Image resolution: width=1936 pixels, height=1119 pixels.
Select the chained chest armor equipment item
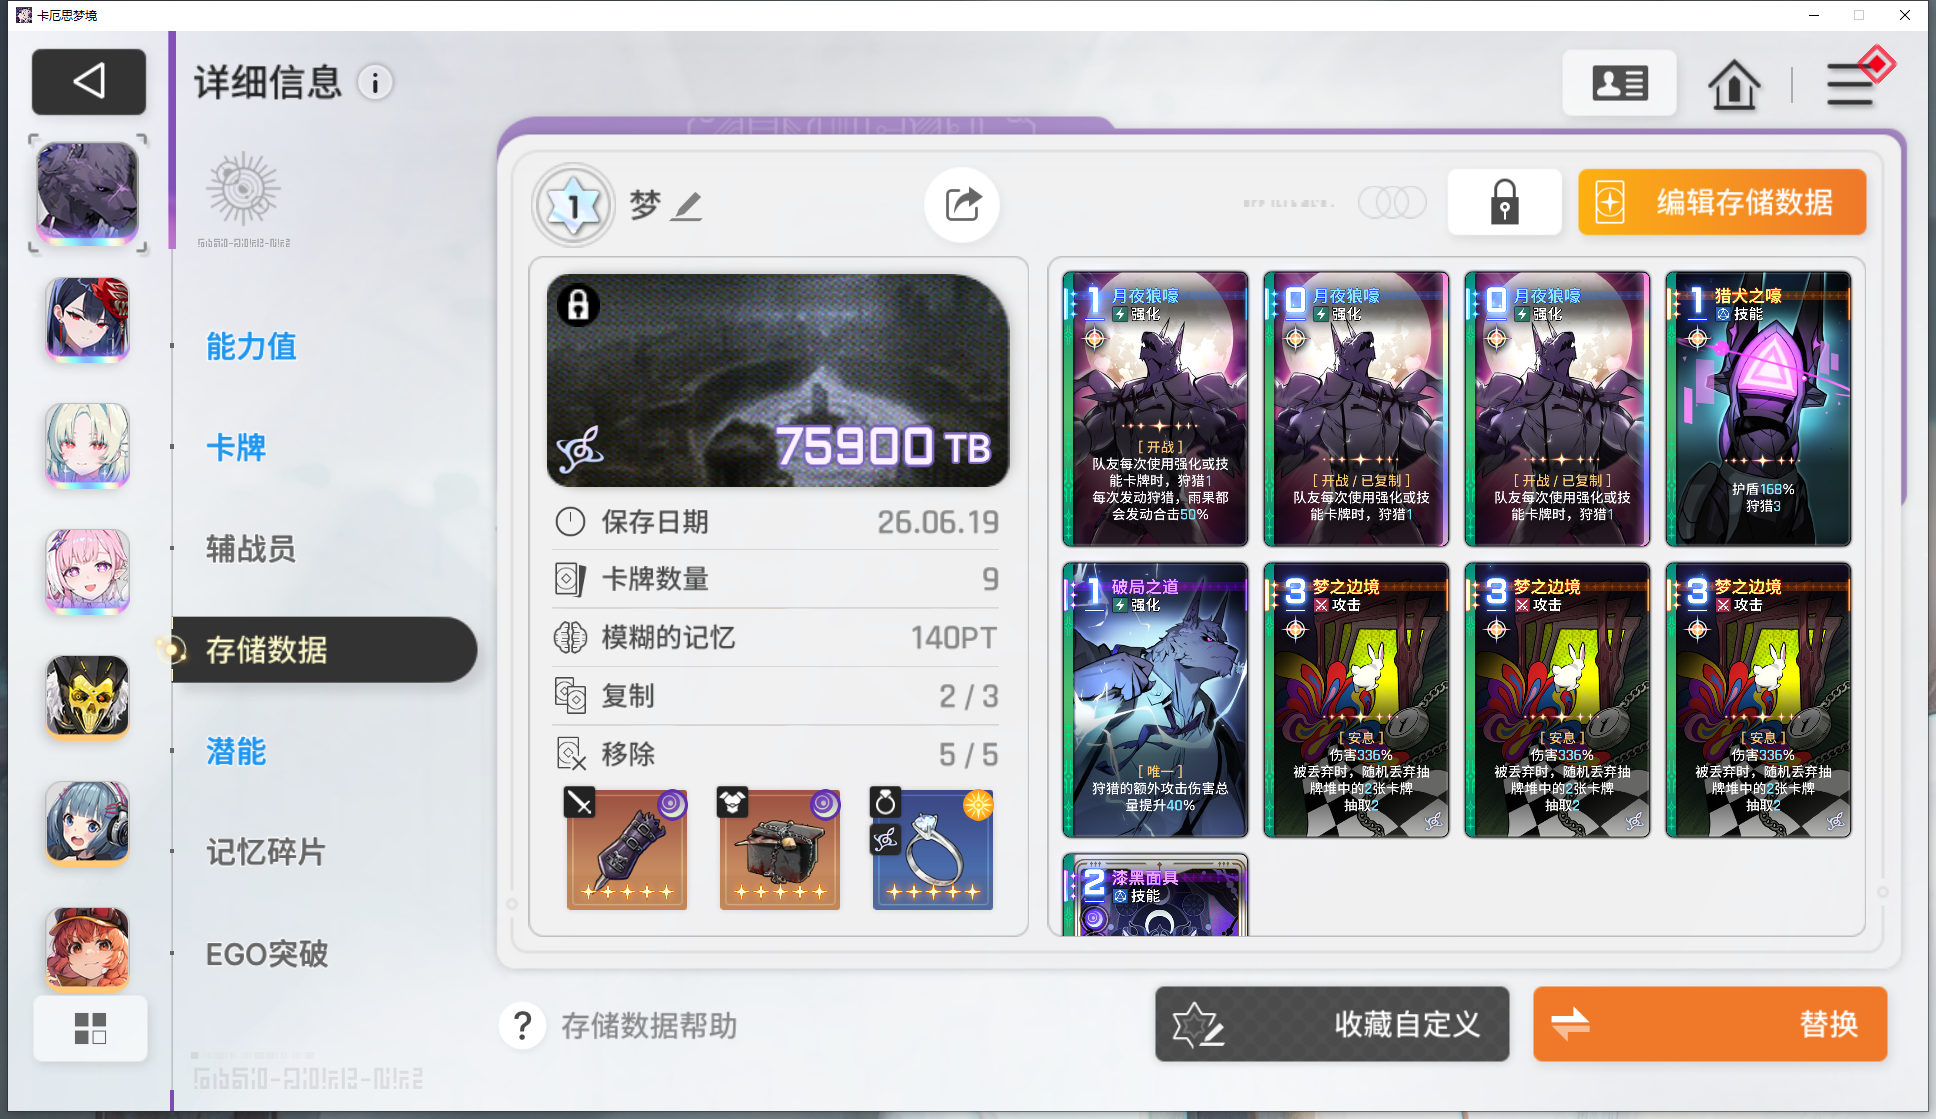780,849
